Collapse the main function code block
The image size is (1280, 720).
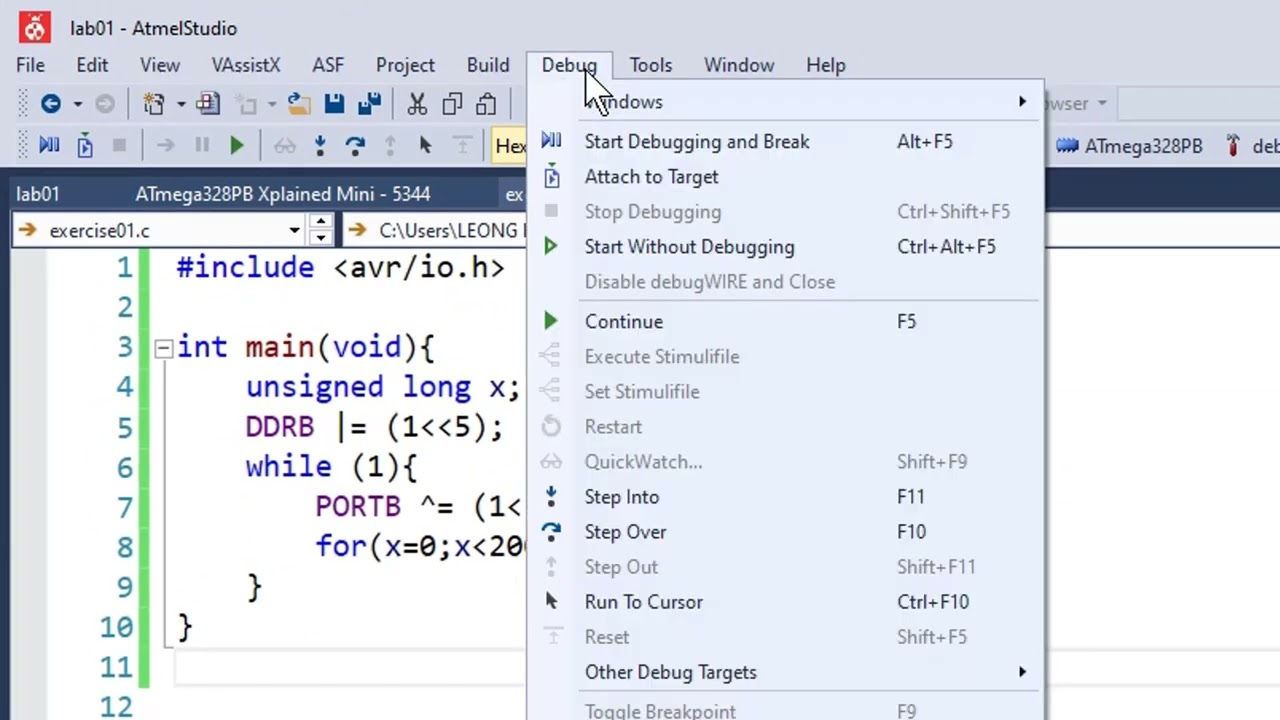click(x=163, y=348)
